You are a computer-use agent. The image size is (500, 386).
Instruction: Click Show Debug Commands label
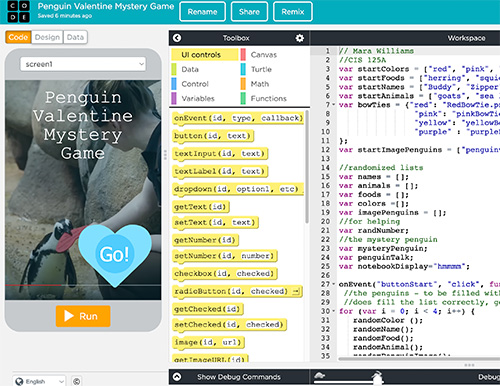point(239,377)
